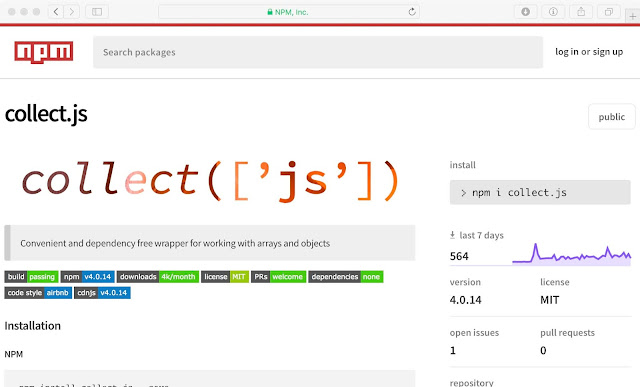640x387 pixels.
Task: Click the collect(['js']) banner image
Action: 210,181
